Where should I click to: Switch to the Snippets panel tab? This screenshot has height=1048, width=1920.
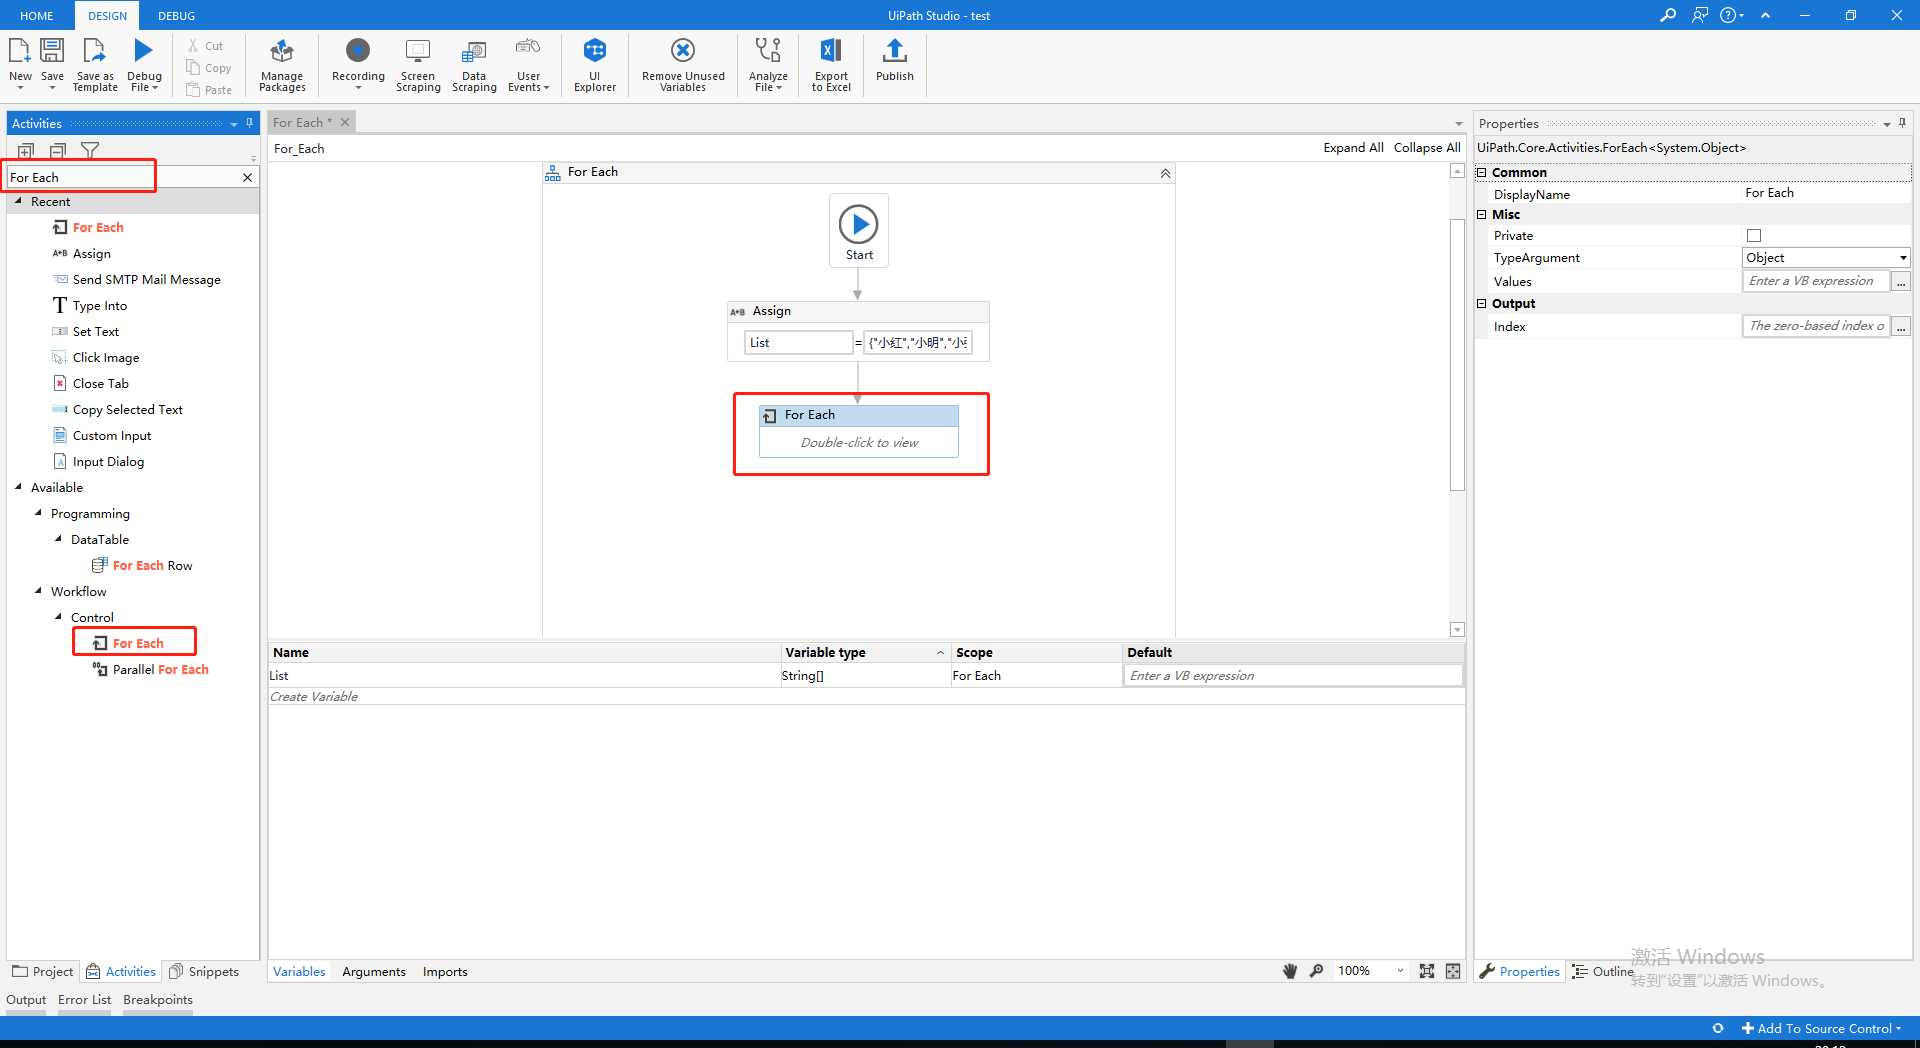(204, 971)
